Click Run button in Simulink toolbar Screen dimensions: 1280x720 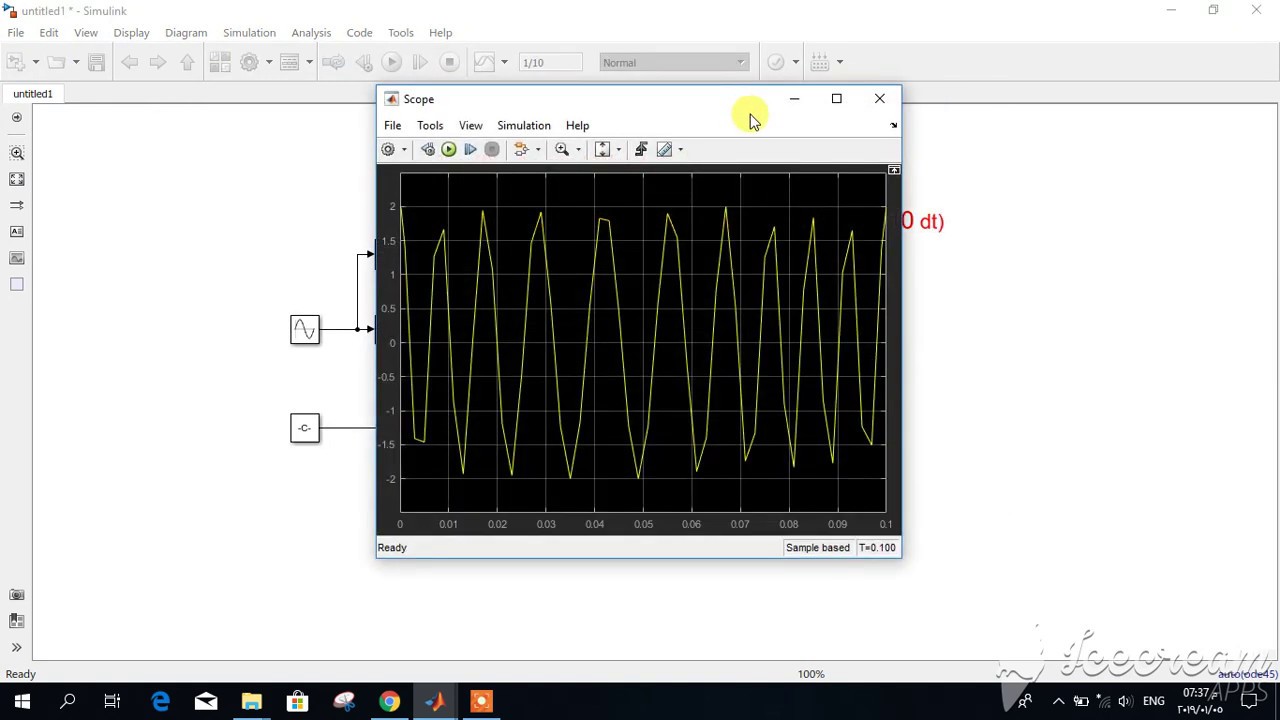click(x=391, y=62)
